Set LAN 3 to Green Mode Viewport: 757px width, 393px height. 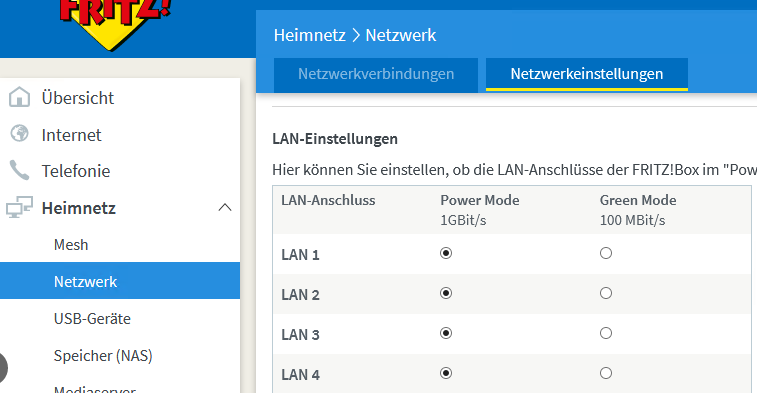click(x=606, y=333)
